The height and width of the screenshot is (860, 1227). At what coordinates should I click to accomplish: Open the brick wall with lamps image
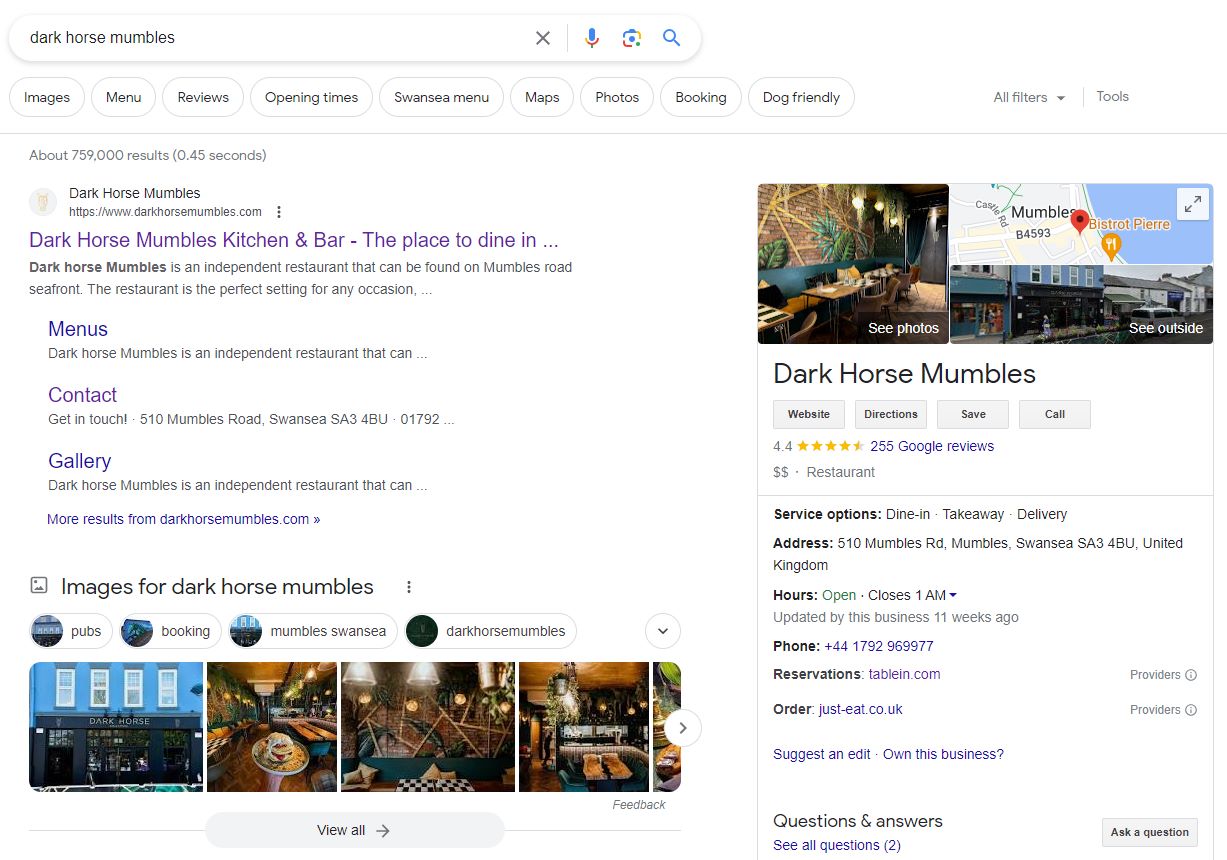coord(428,727)
